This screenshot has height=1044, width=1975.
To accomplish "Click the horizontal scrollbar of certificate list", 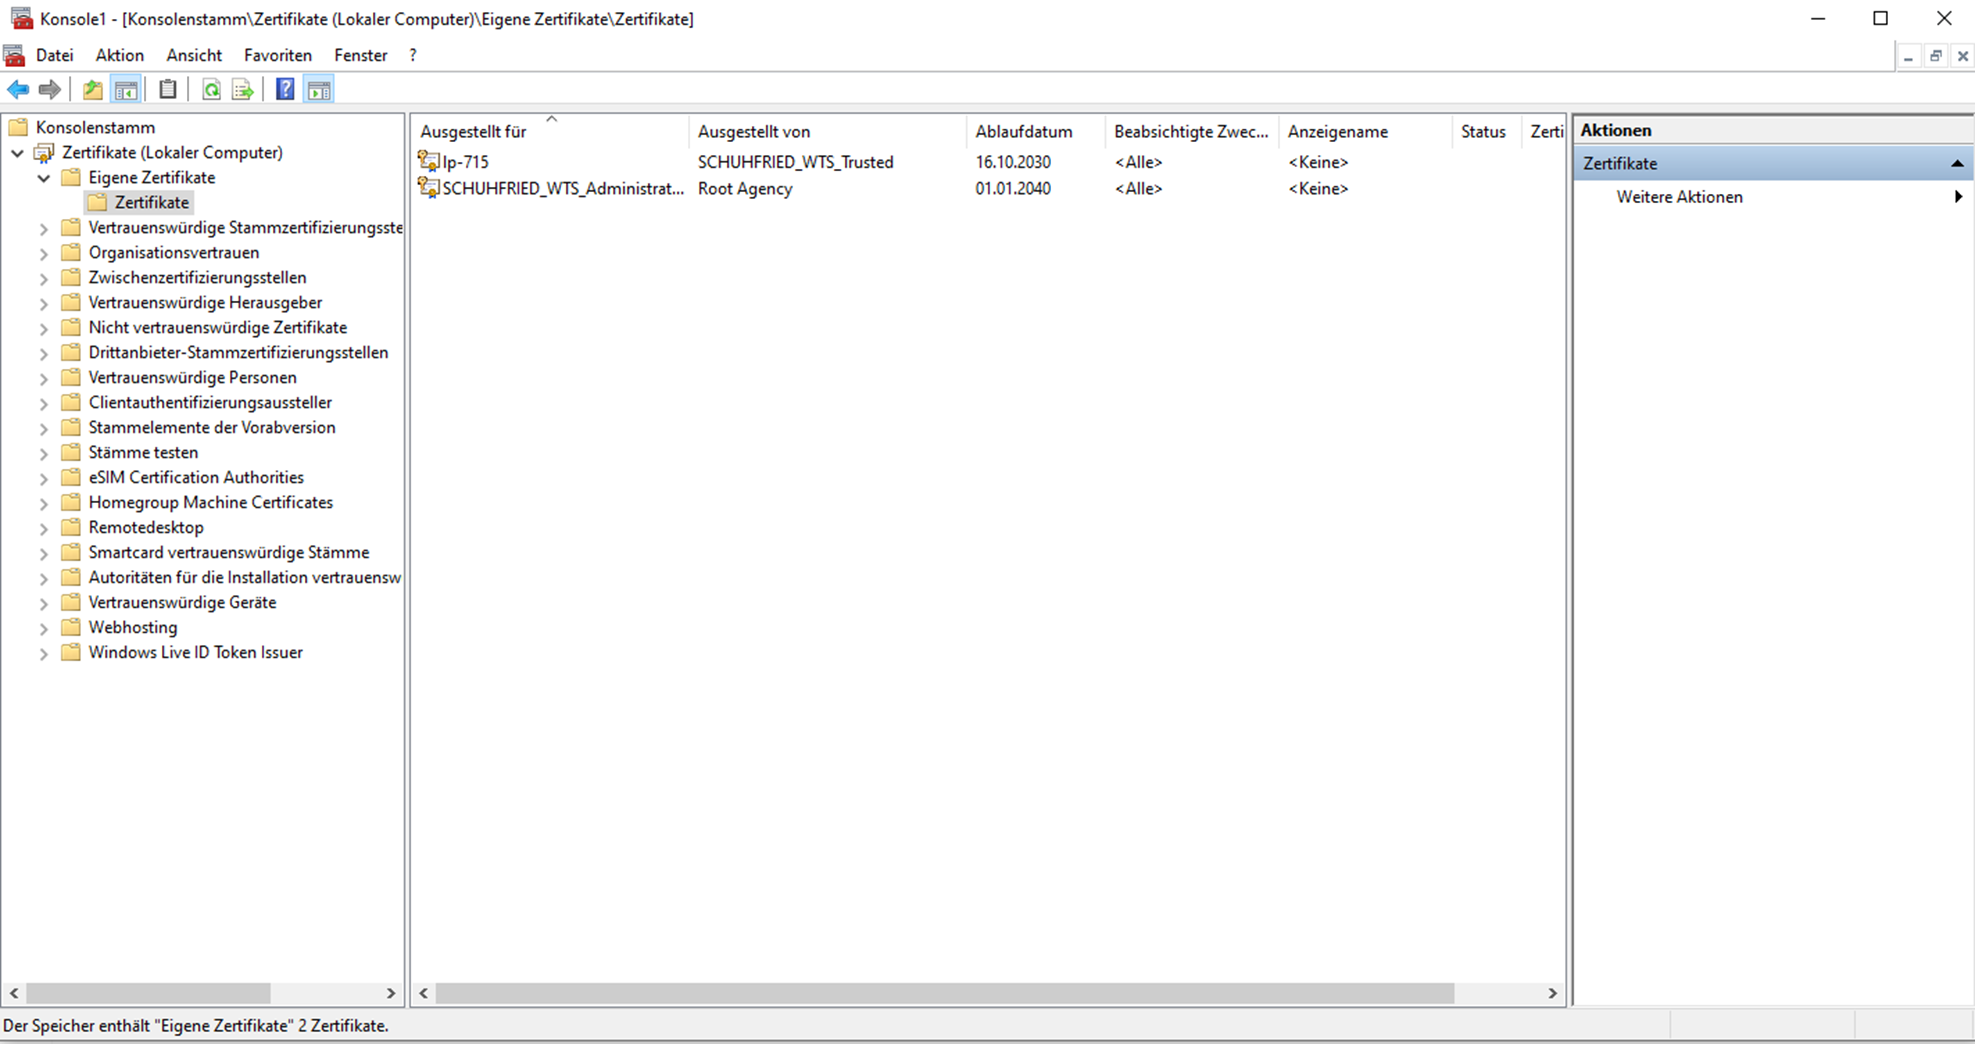I will click(944, 993).
